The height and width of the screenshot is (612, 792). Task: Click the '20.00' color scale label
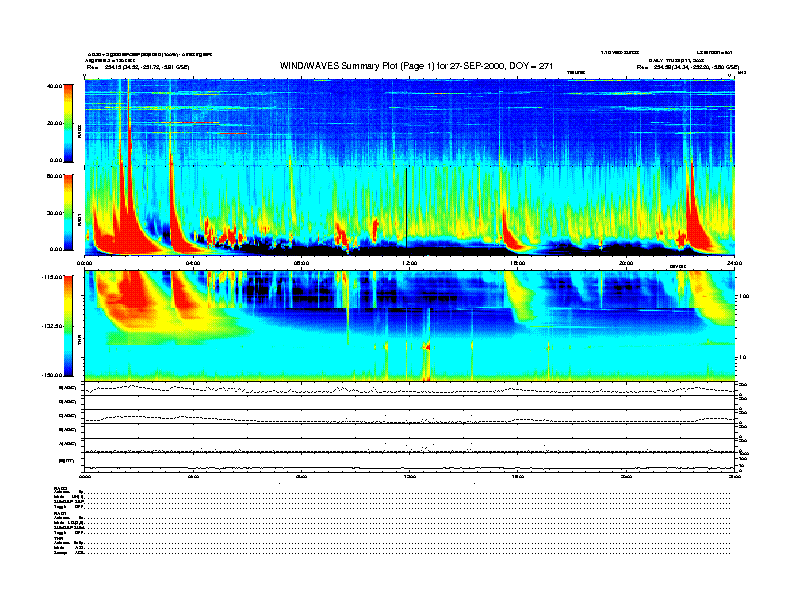pos(54,123)
